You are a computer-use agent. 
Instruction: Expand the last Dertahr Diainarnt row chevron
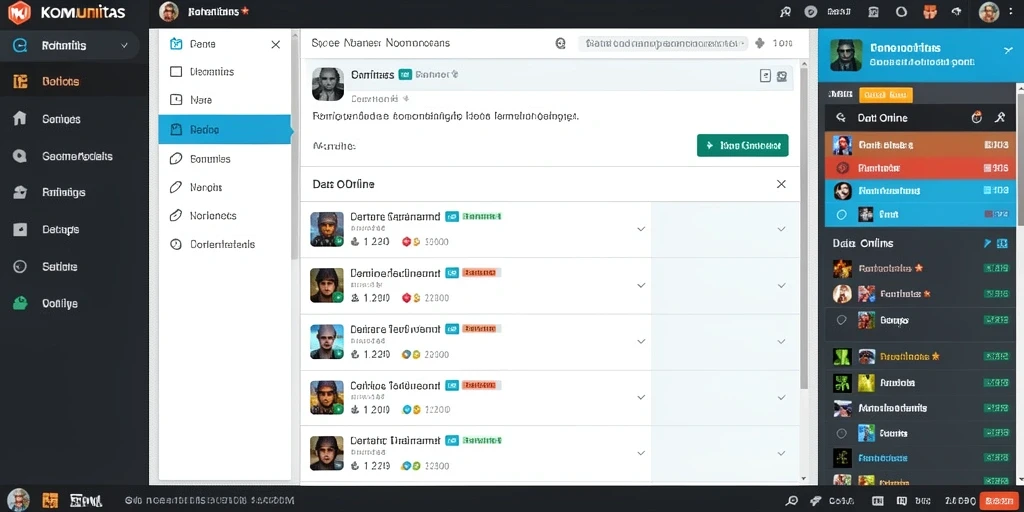tap(641, 453)
